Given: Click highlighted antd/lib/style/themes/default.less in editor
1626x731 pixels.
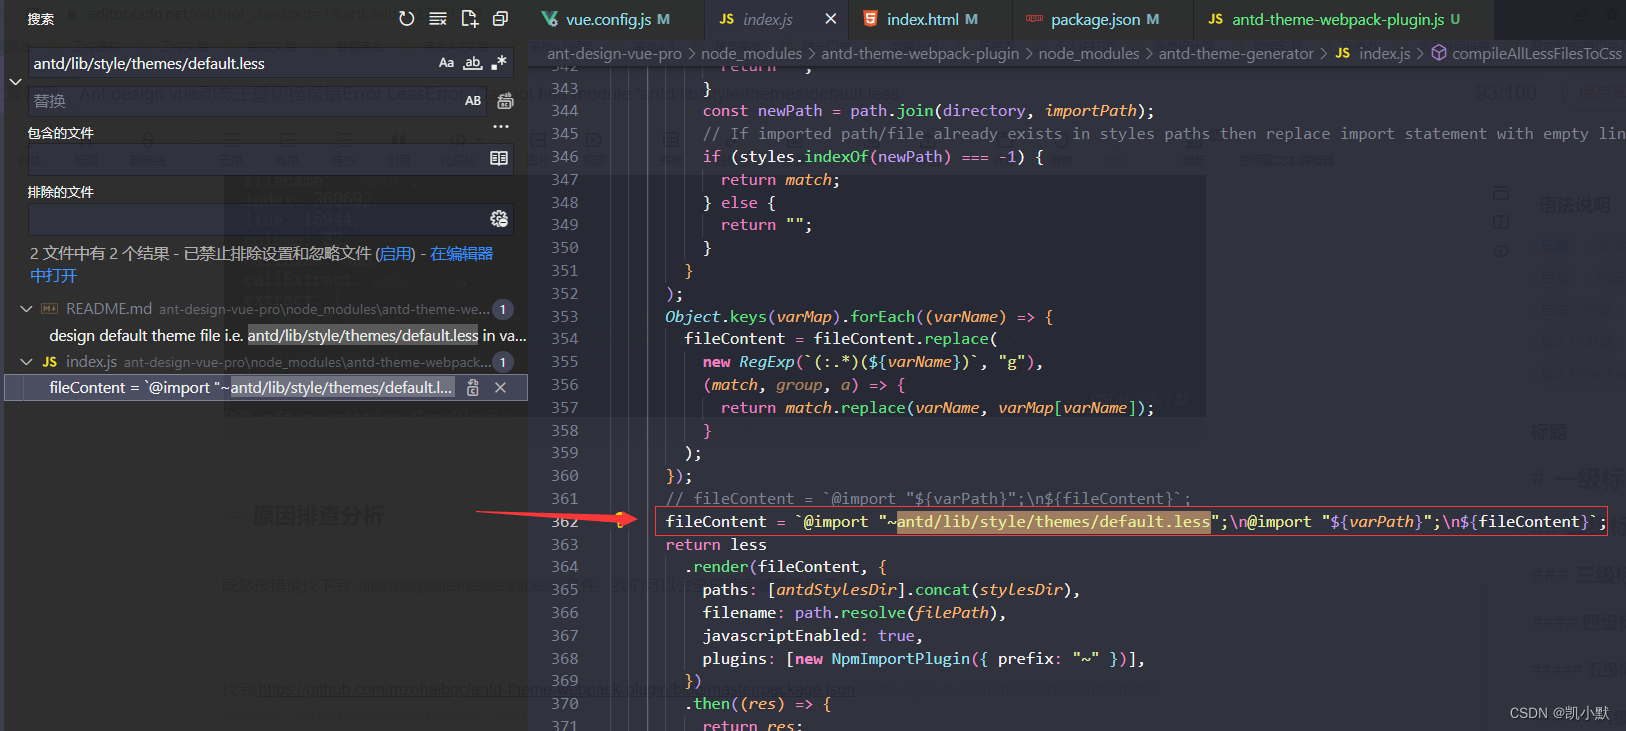Looking at the screenshot, I should [1054, 522].
